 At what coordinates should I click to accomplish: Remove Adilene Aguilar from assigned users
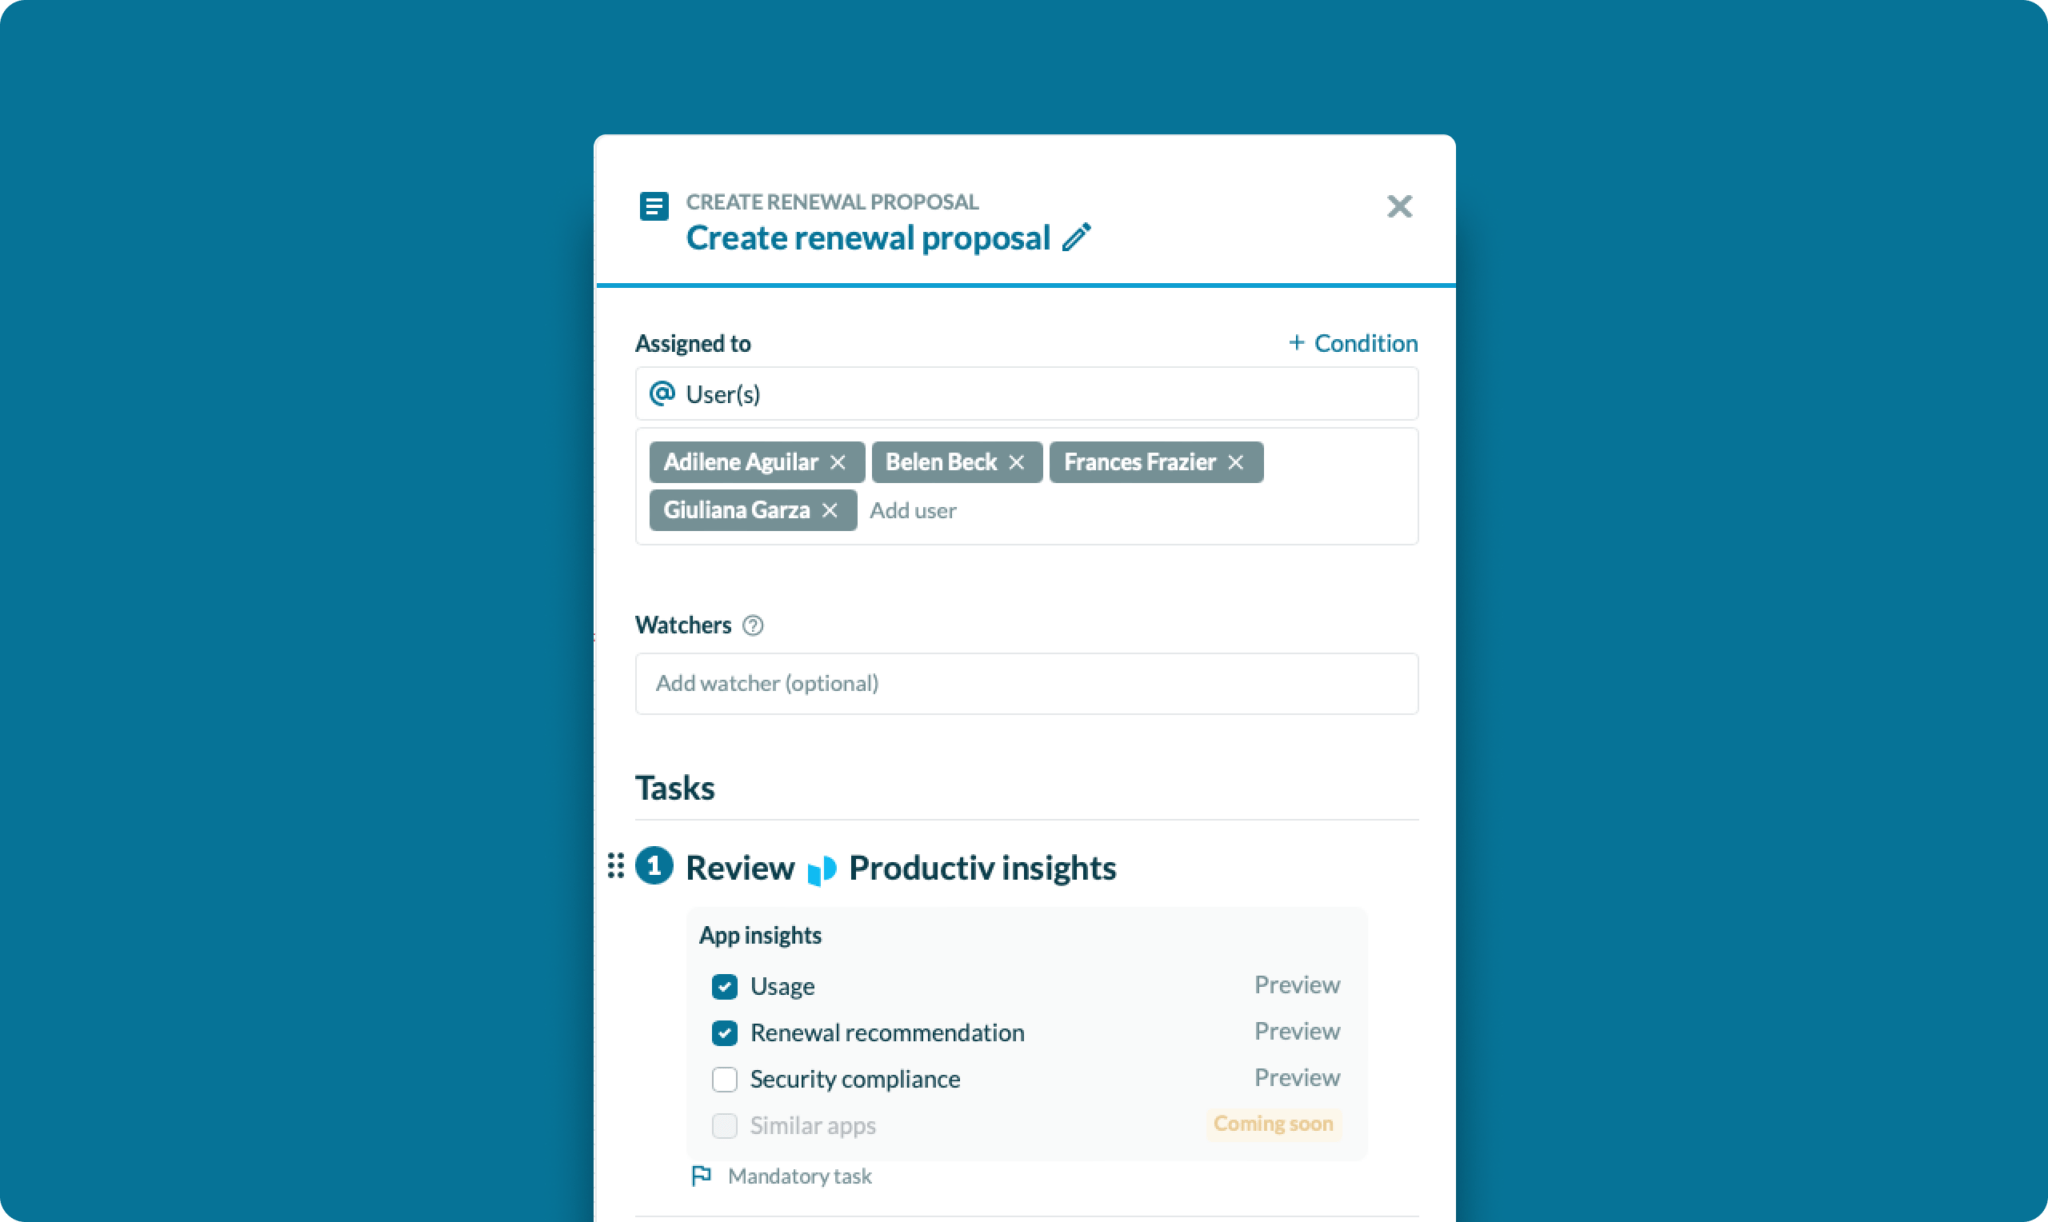[x=839, y=461]
